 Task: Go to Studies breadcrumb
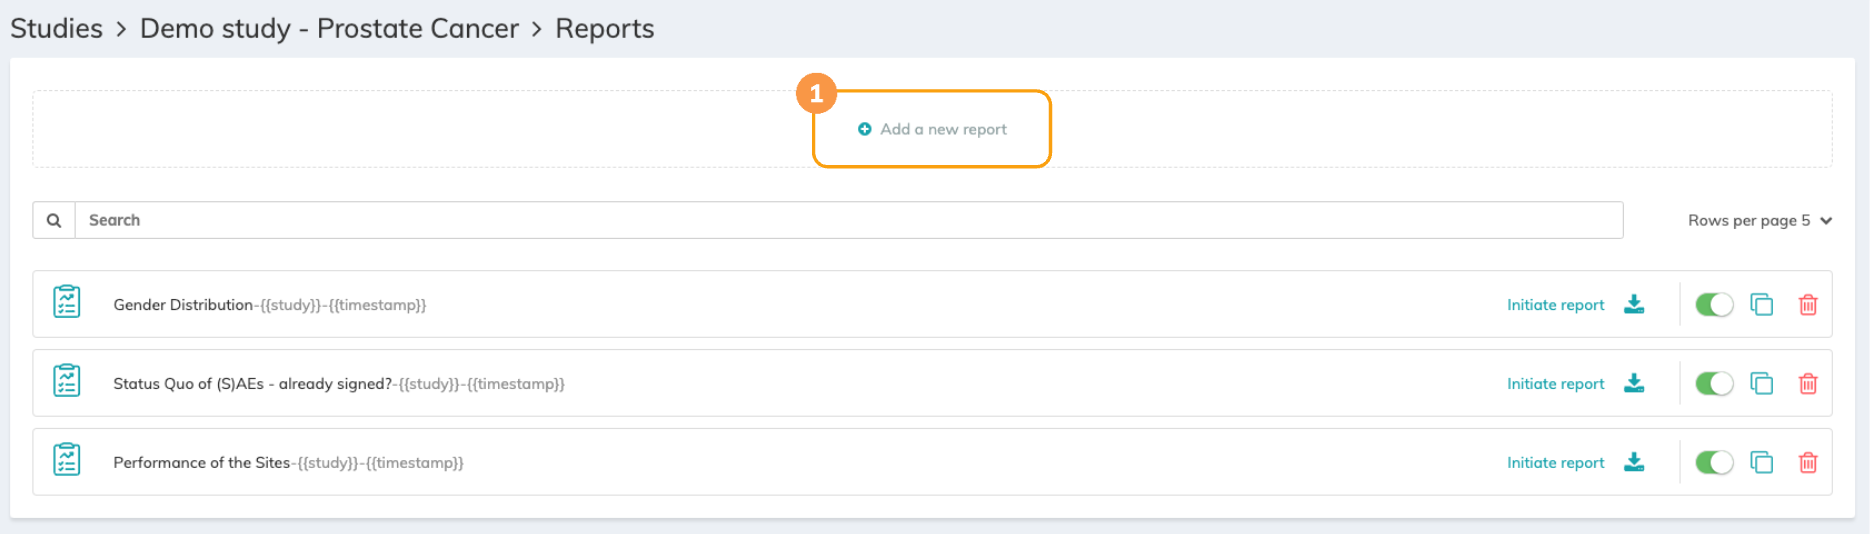click(x=56, y=28)
